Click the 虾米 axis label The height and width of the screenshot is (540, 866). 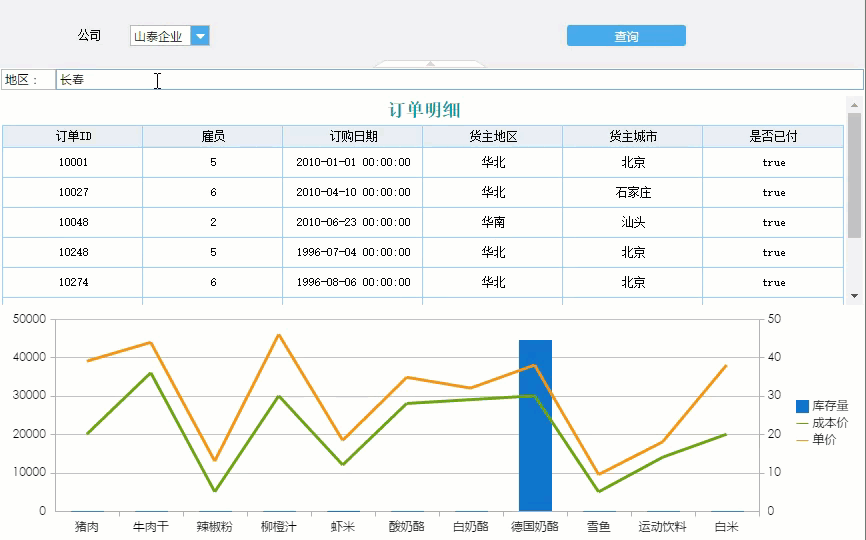pos(342,527)
